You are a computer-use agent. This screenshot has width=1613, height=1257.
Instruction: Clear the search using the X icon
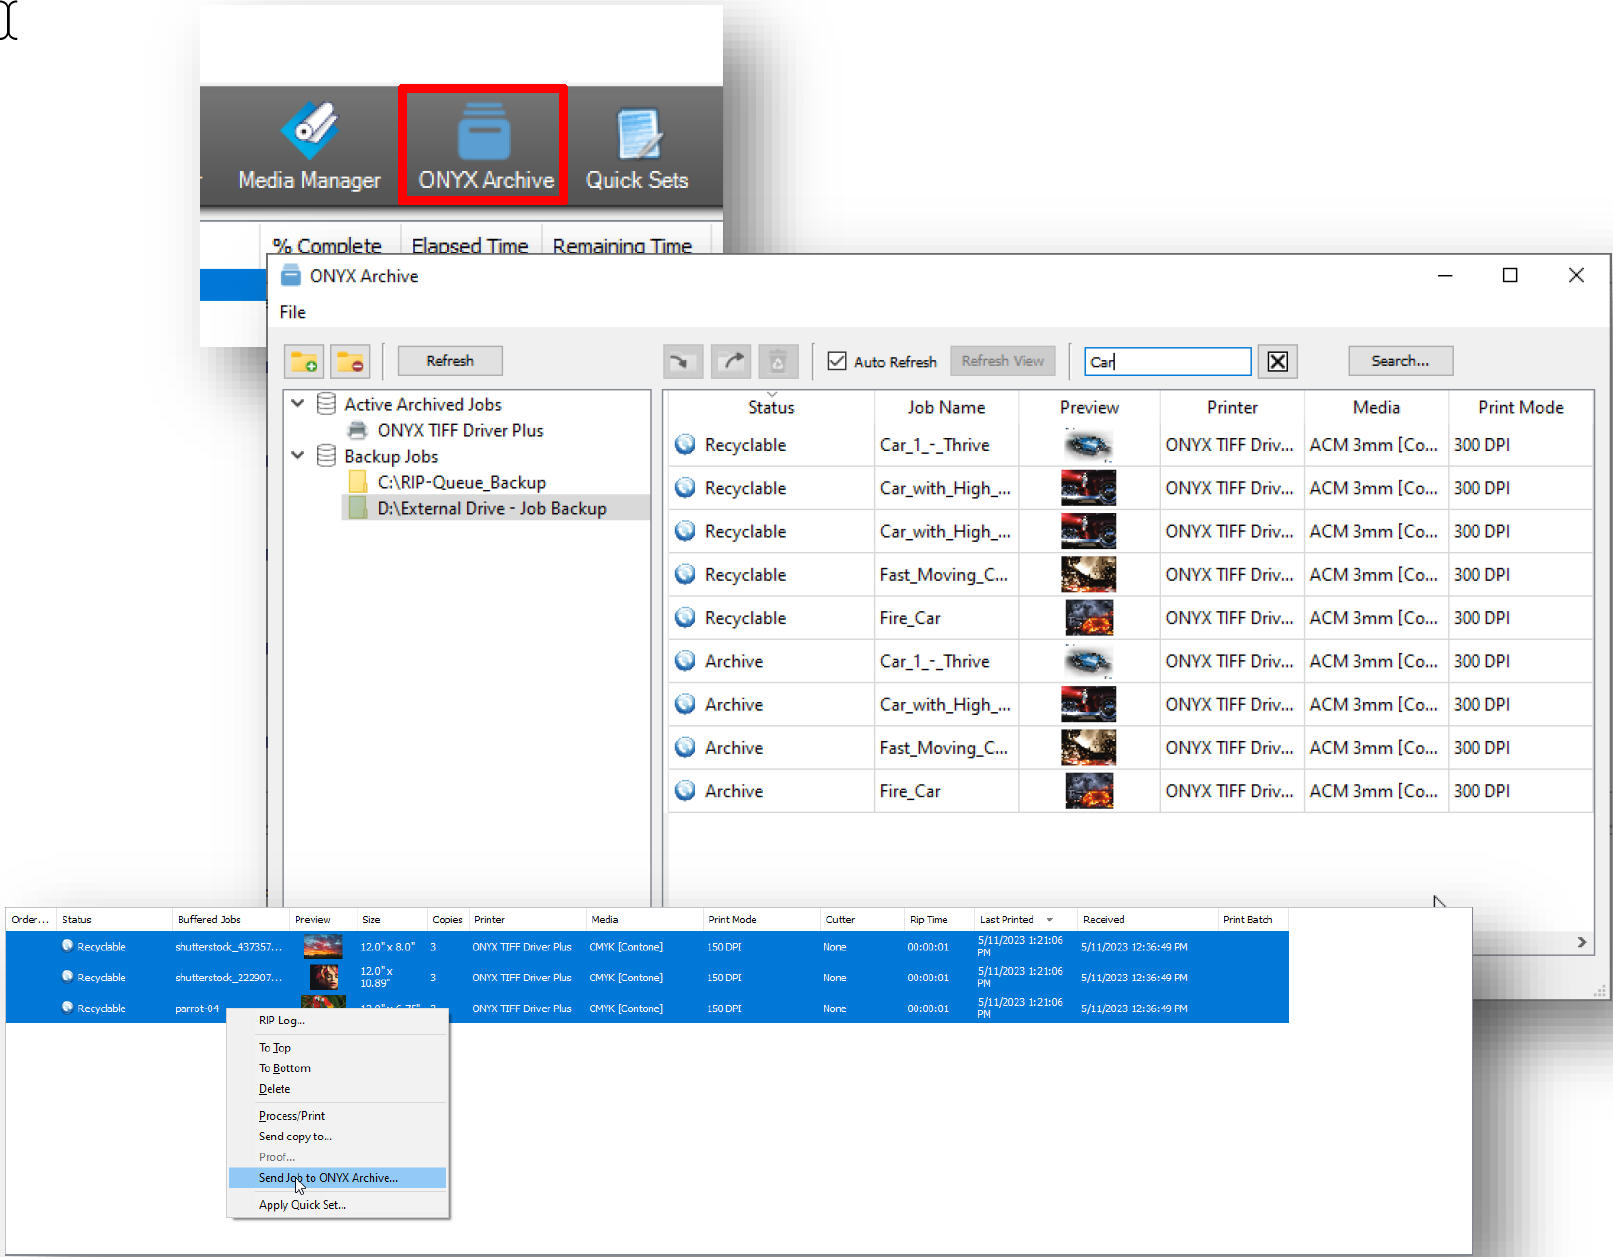(1277, 361)
